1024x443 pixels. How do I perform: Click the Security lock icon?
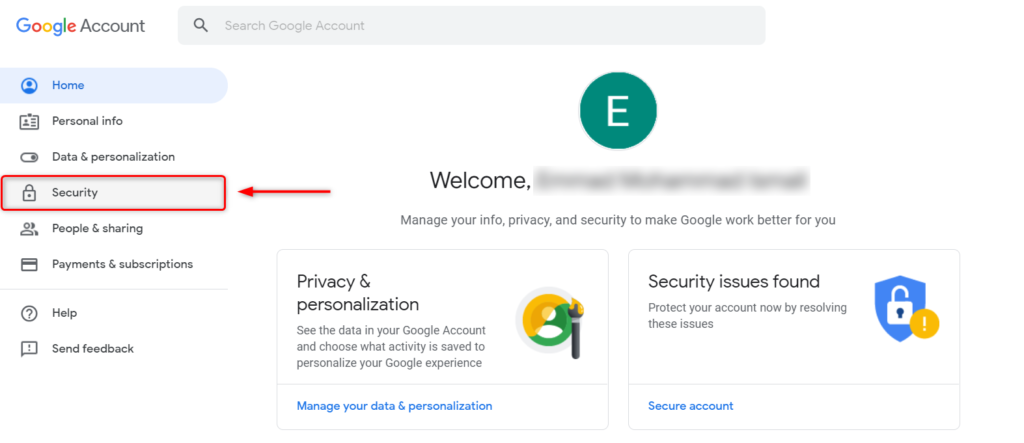point(29,193)
